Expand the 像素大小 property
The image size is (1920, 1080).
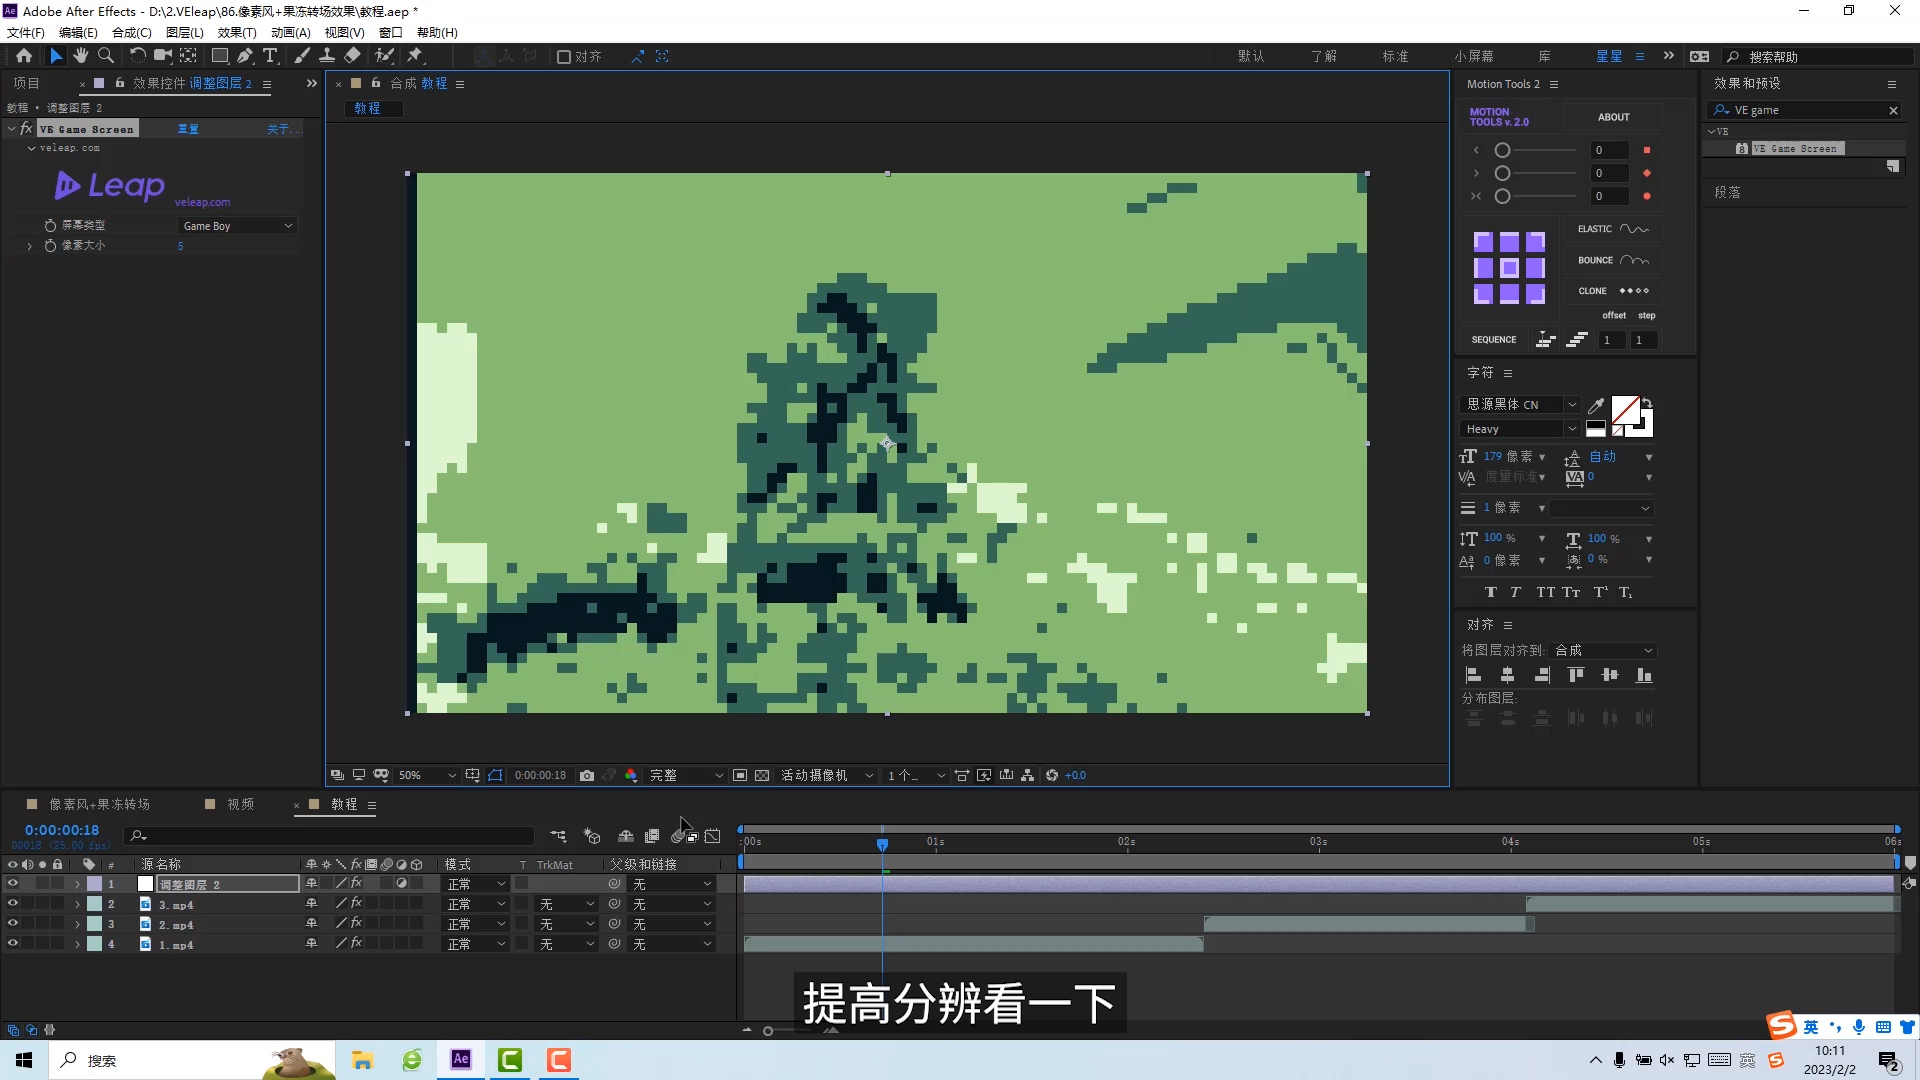pos(29,246)
